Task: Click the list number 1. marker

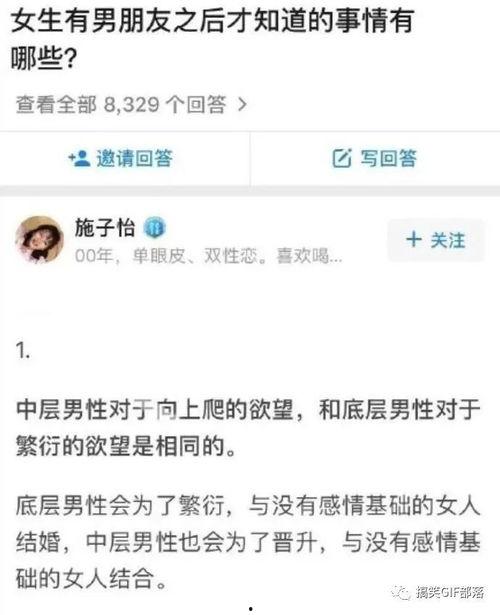Action: click(23, 350)
